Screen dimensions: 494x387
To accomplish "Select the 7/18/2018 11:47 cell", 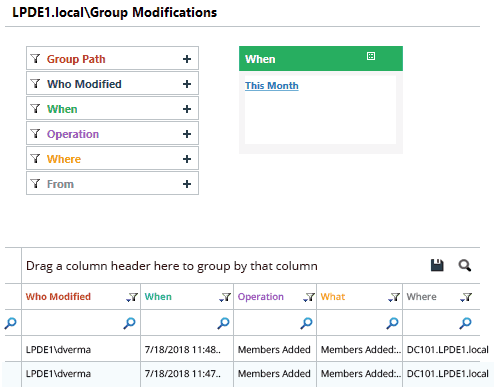I will (x=187, y=374).
